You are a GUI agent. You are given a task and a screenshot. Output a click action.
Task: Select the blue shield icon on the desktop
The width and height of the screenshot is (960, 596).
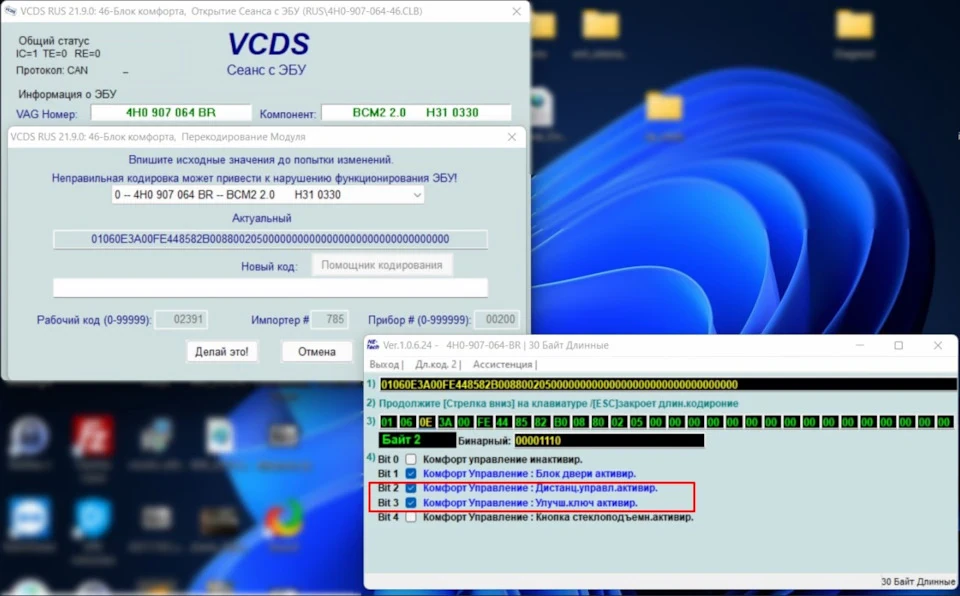click(92, 519)
